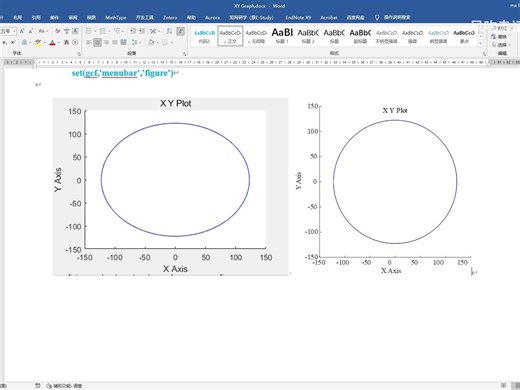
Task: Apply character border to text
Action: point(75,31)
